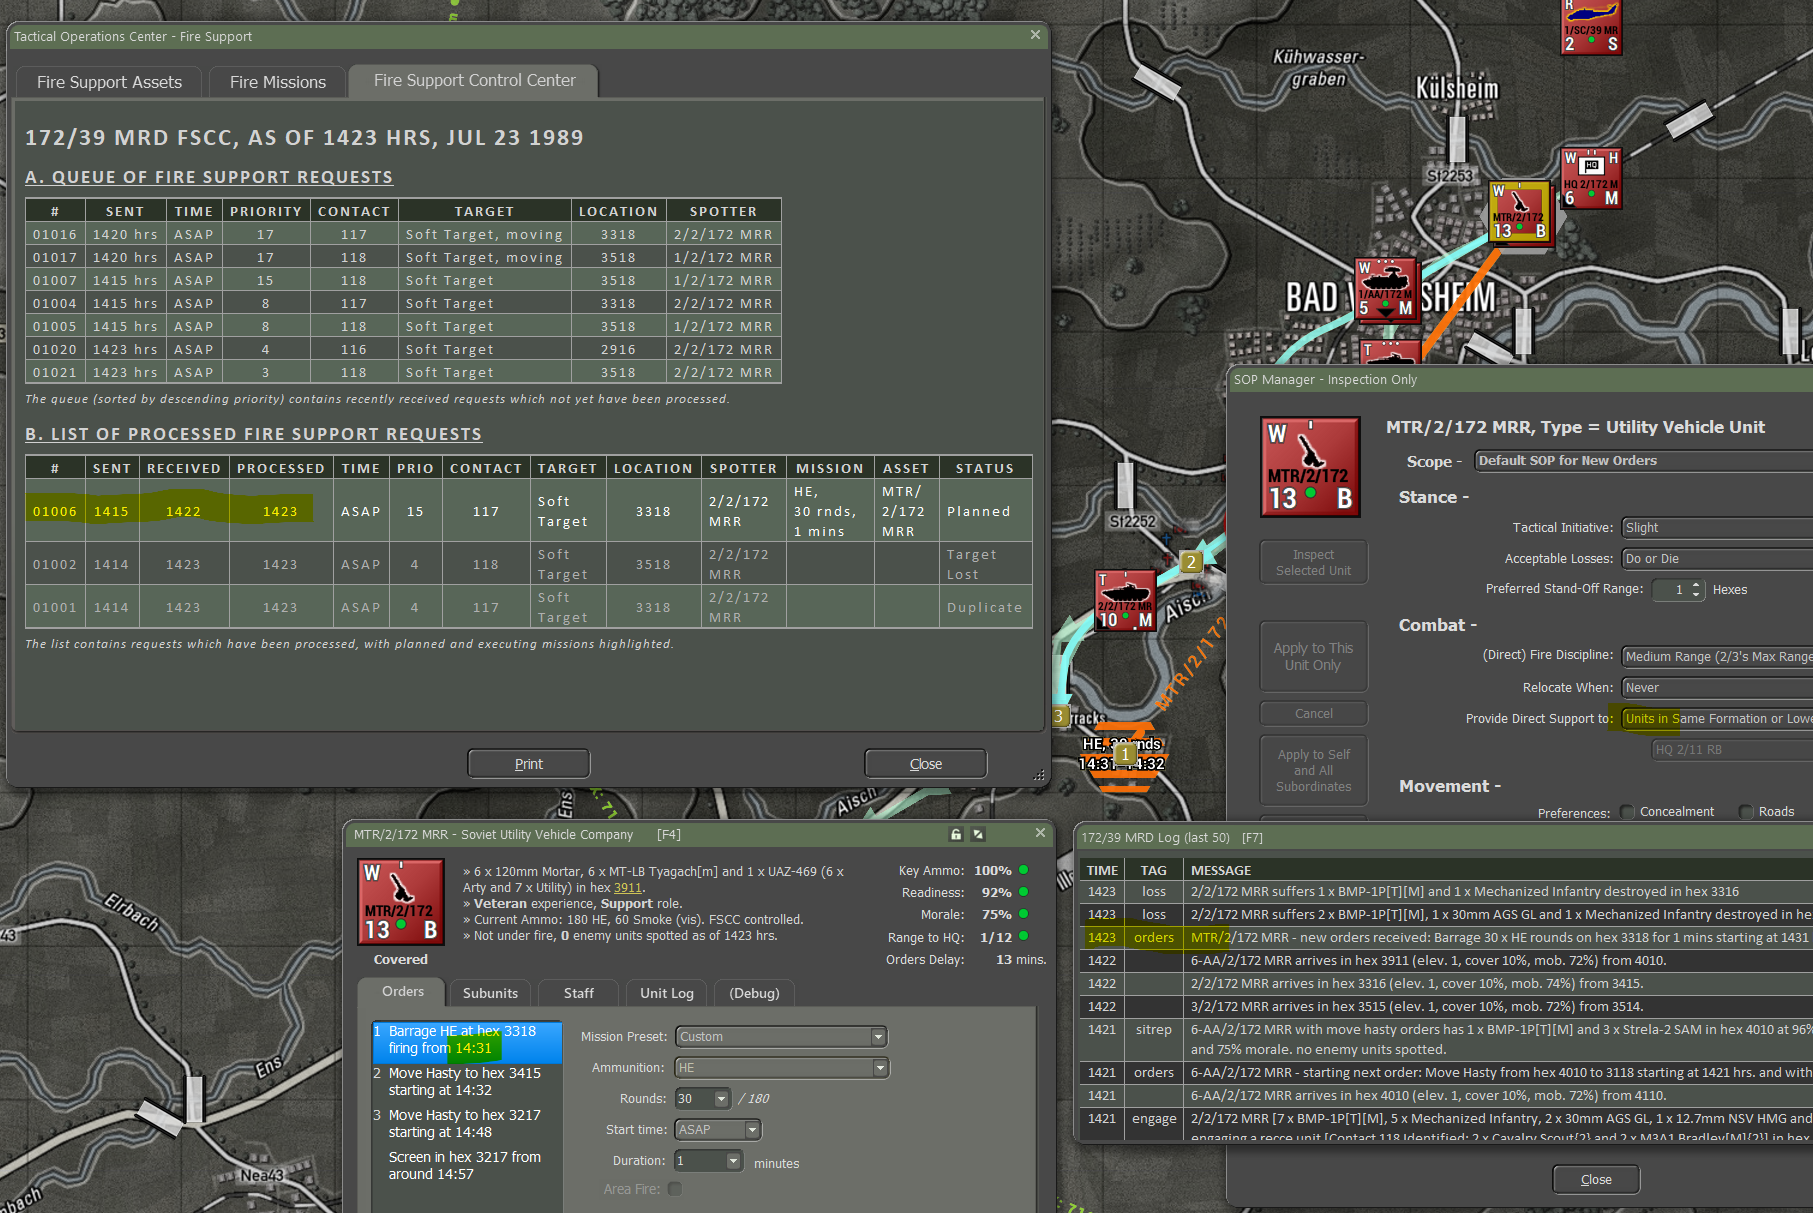Open the Provide Direct Support to dropdown
This screenshot has height=1213, width=1813.
pos(1717,719)
